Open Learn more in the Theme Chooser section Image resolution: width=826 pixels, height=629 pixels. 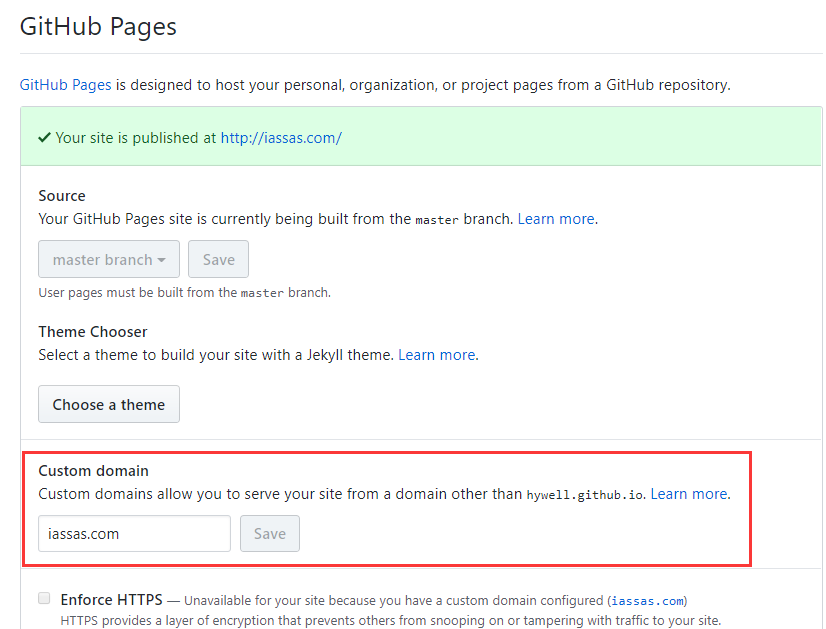point(436,354)
